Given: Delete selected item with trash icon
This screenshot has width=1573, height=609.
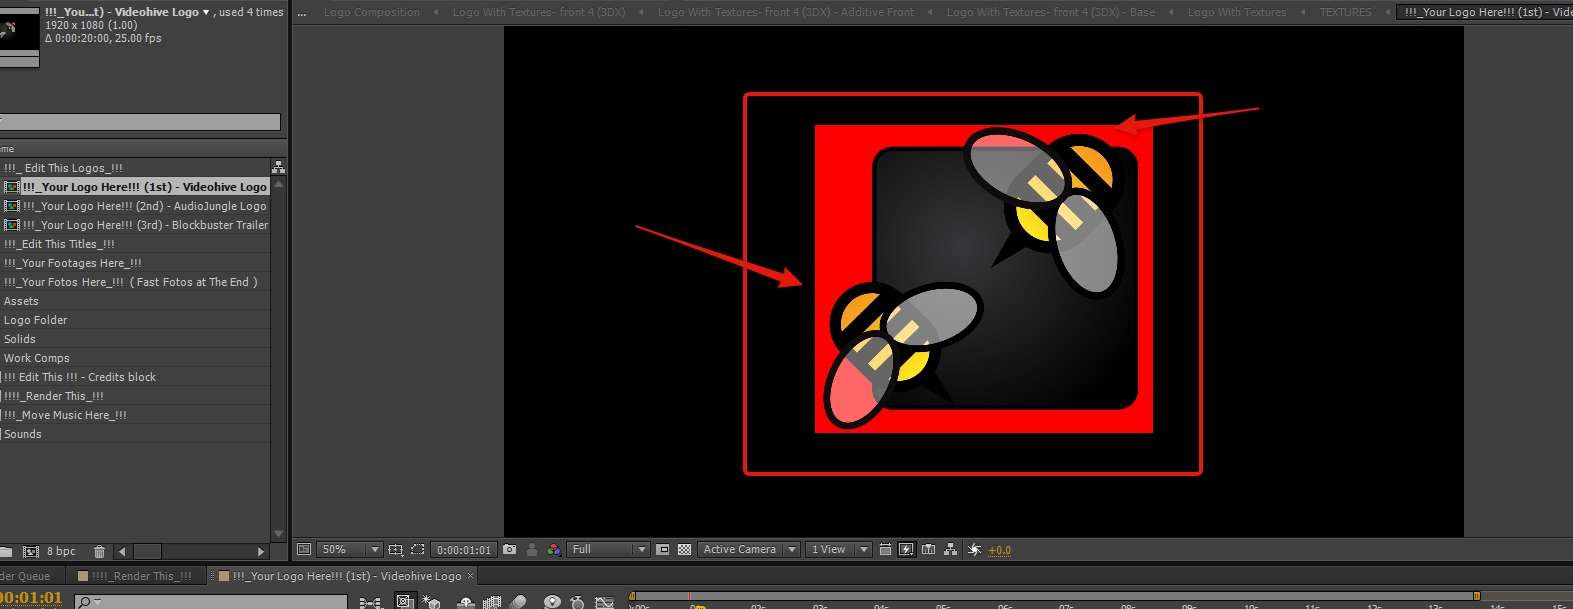Looking at the screenshot, I should click(x=99, y=551).
